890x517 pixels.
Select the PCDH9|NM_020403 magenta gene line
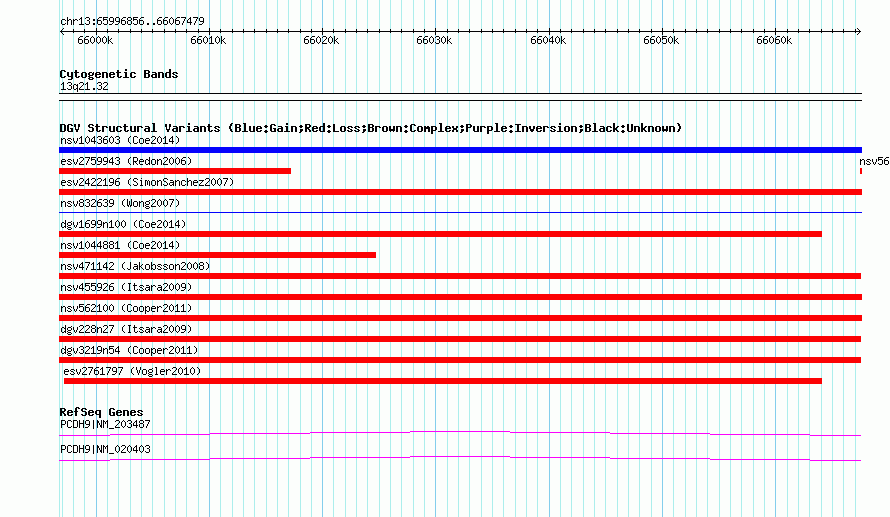460,459
